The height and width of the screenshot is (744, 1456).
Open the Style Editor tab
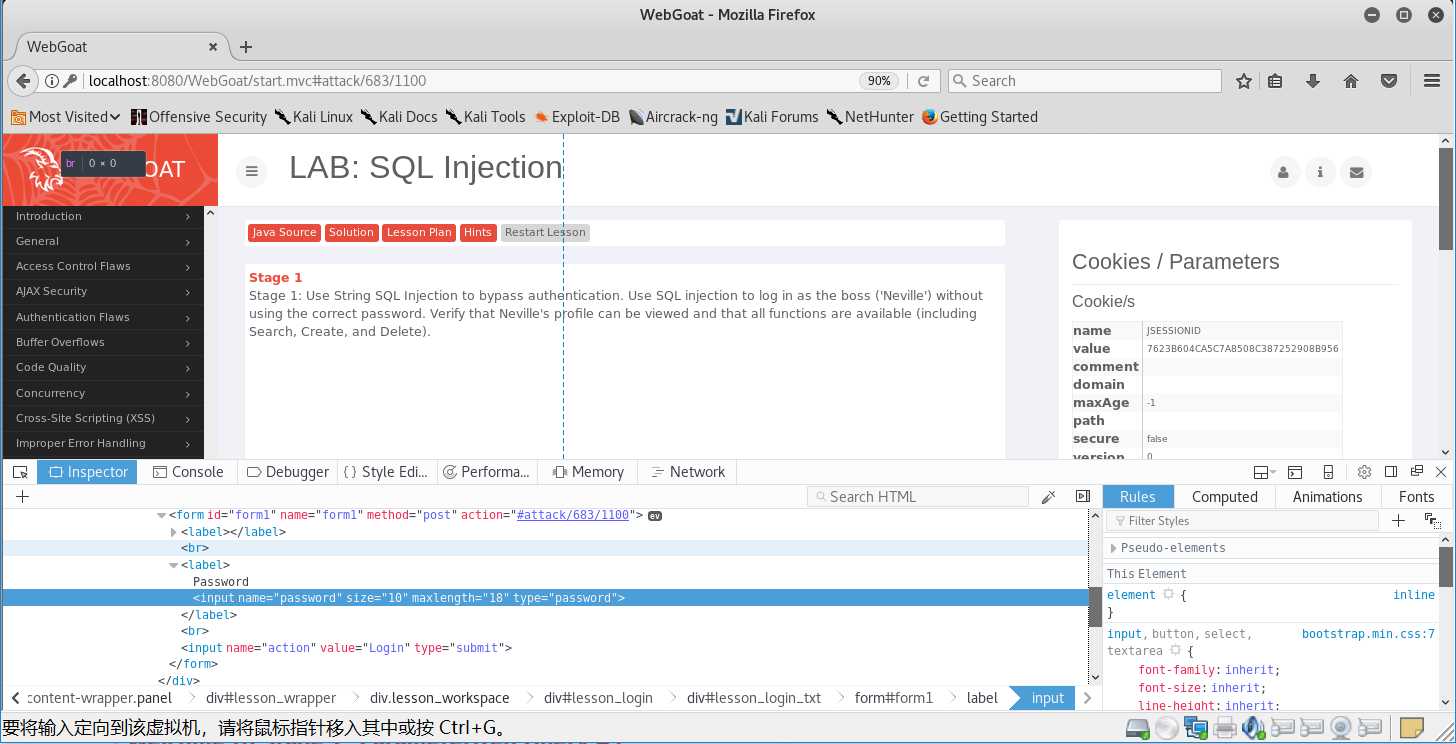point(386,472)
